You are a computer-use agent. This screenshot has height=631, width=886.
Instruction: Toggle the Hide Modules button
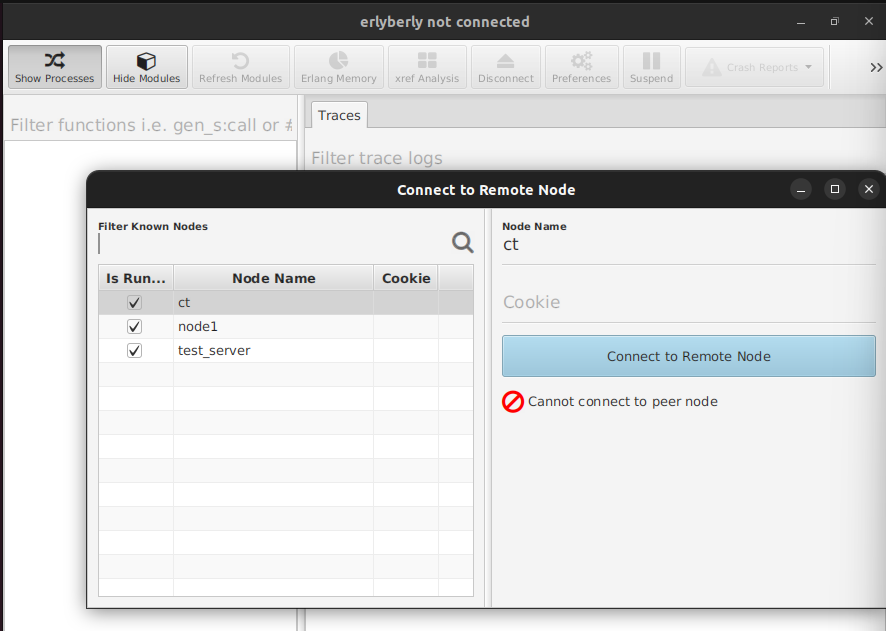tap(147, 67)
